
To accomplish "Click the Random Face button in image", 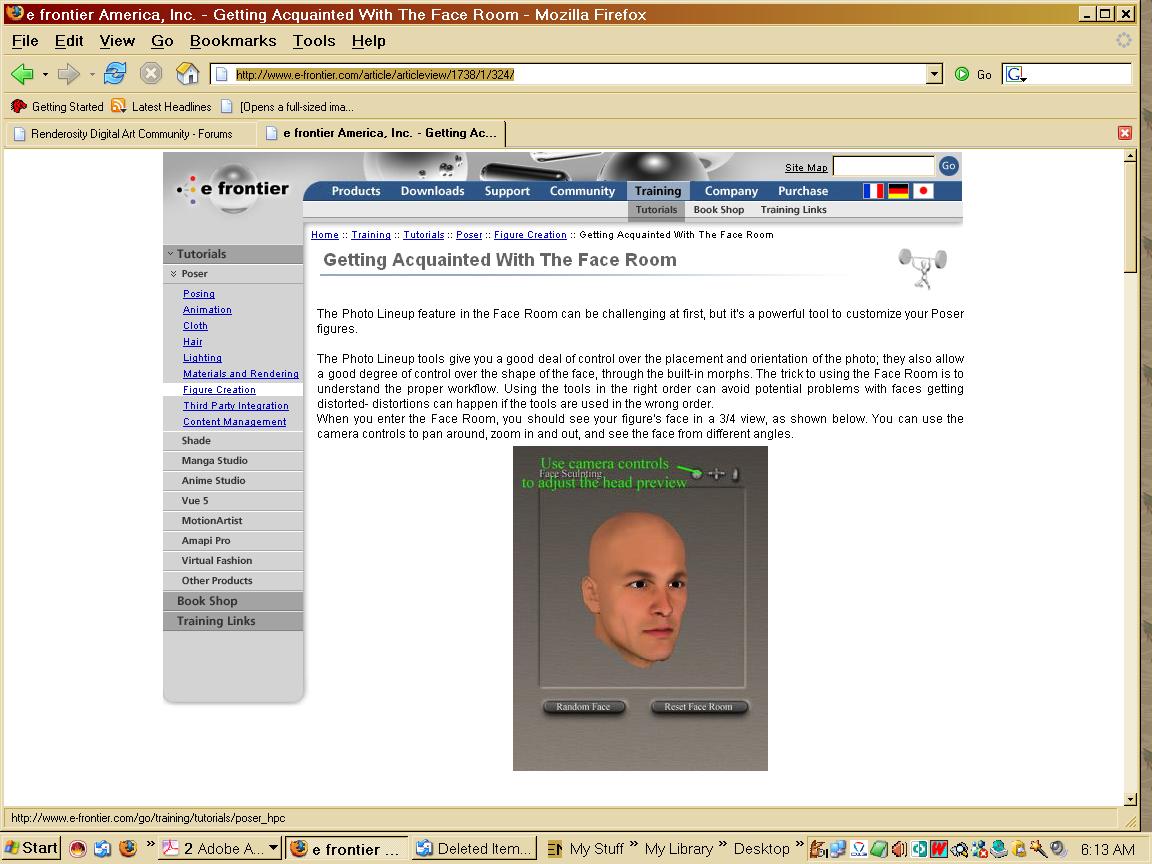I will [x=583, y=707].
